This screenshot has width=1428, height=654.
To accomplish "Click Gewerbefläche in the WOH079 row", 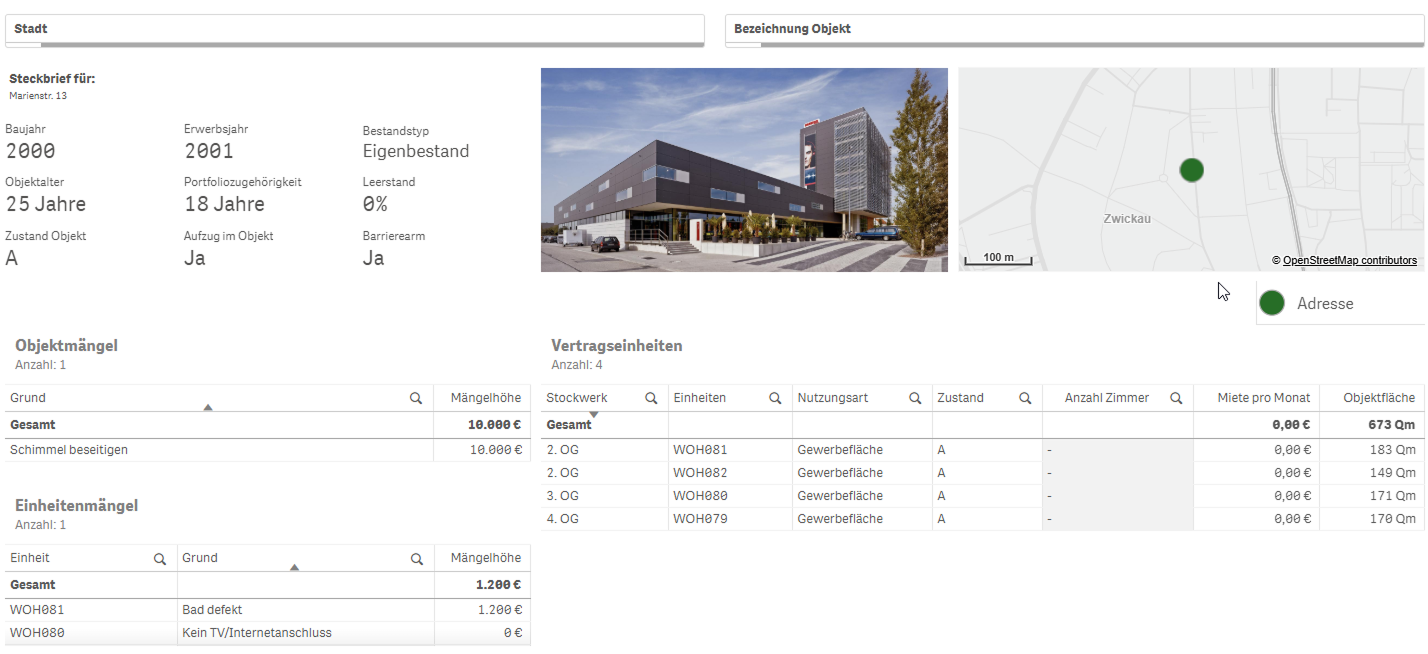I will tap(840, 519).
